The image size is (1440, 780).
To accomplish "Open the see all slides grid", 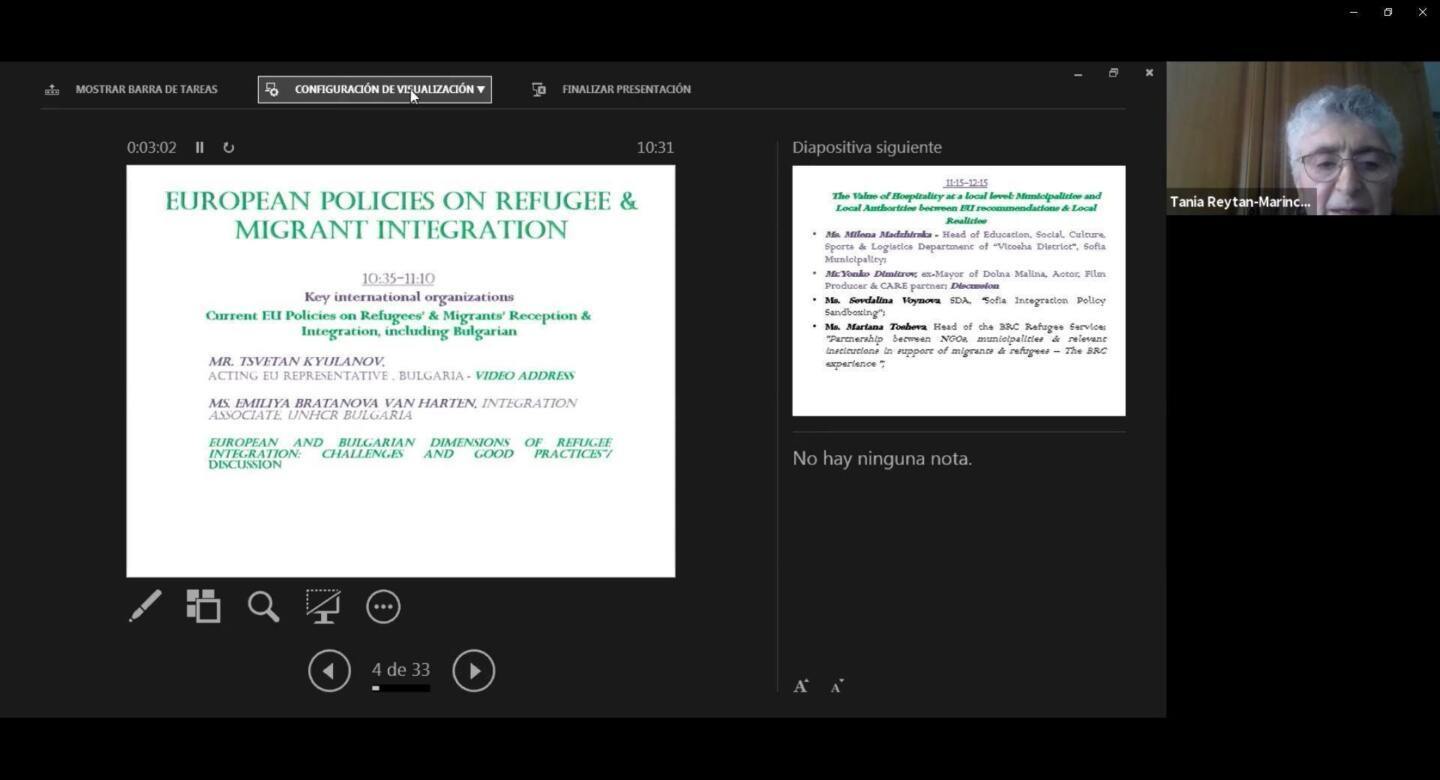I will point(203,606).
